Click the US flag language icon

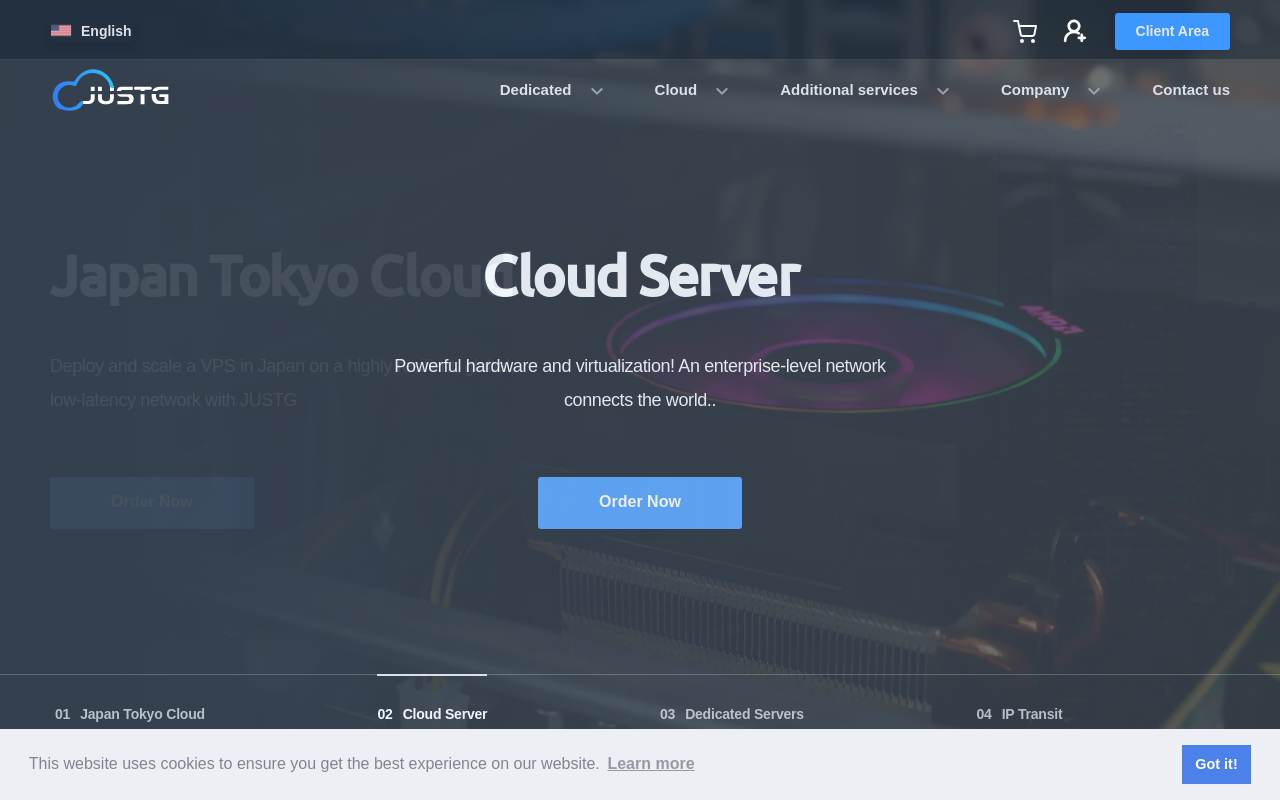tap(61, 31)
